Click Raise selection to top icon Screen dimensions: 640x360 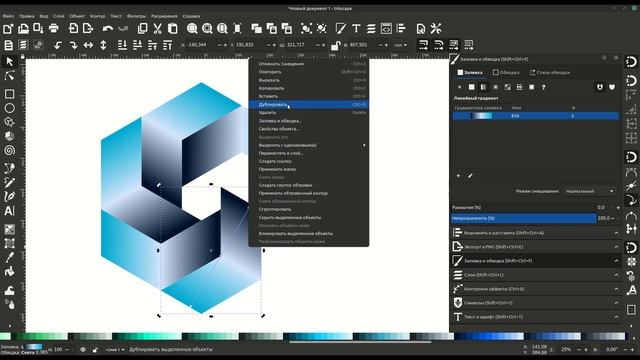point(167,45)
